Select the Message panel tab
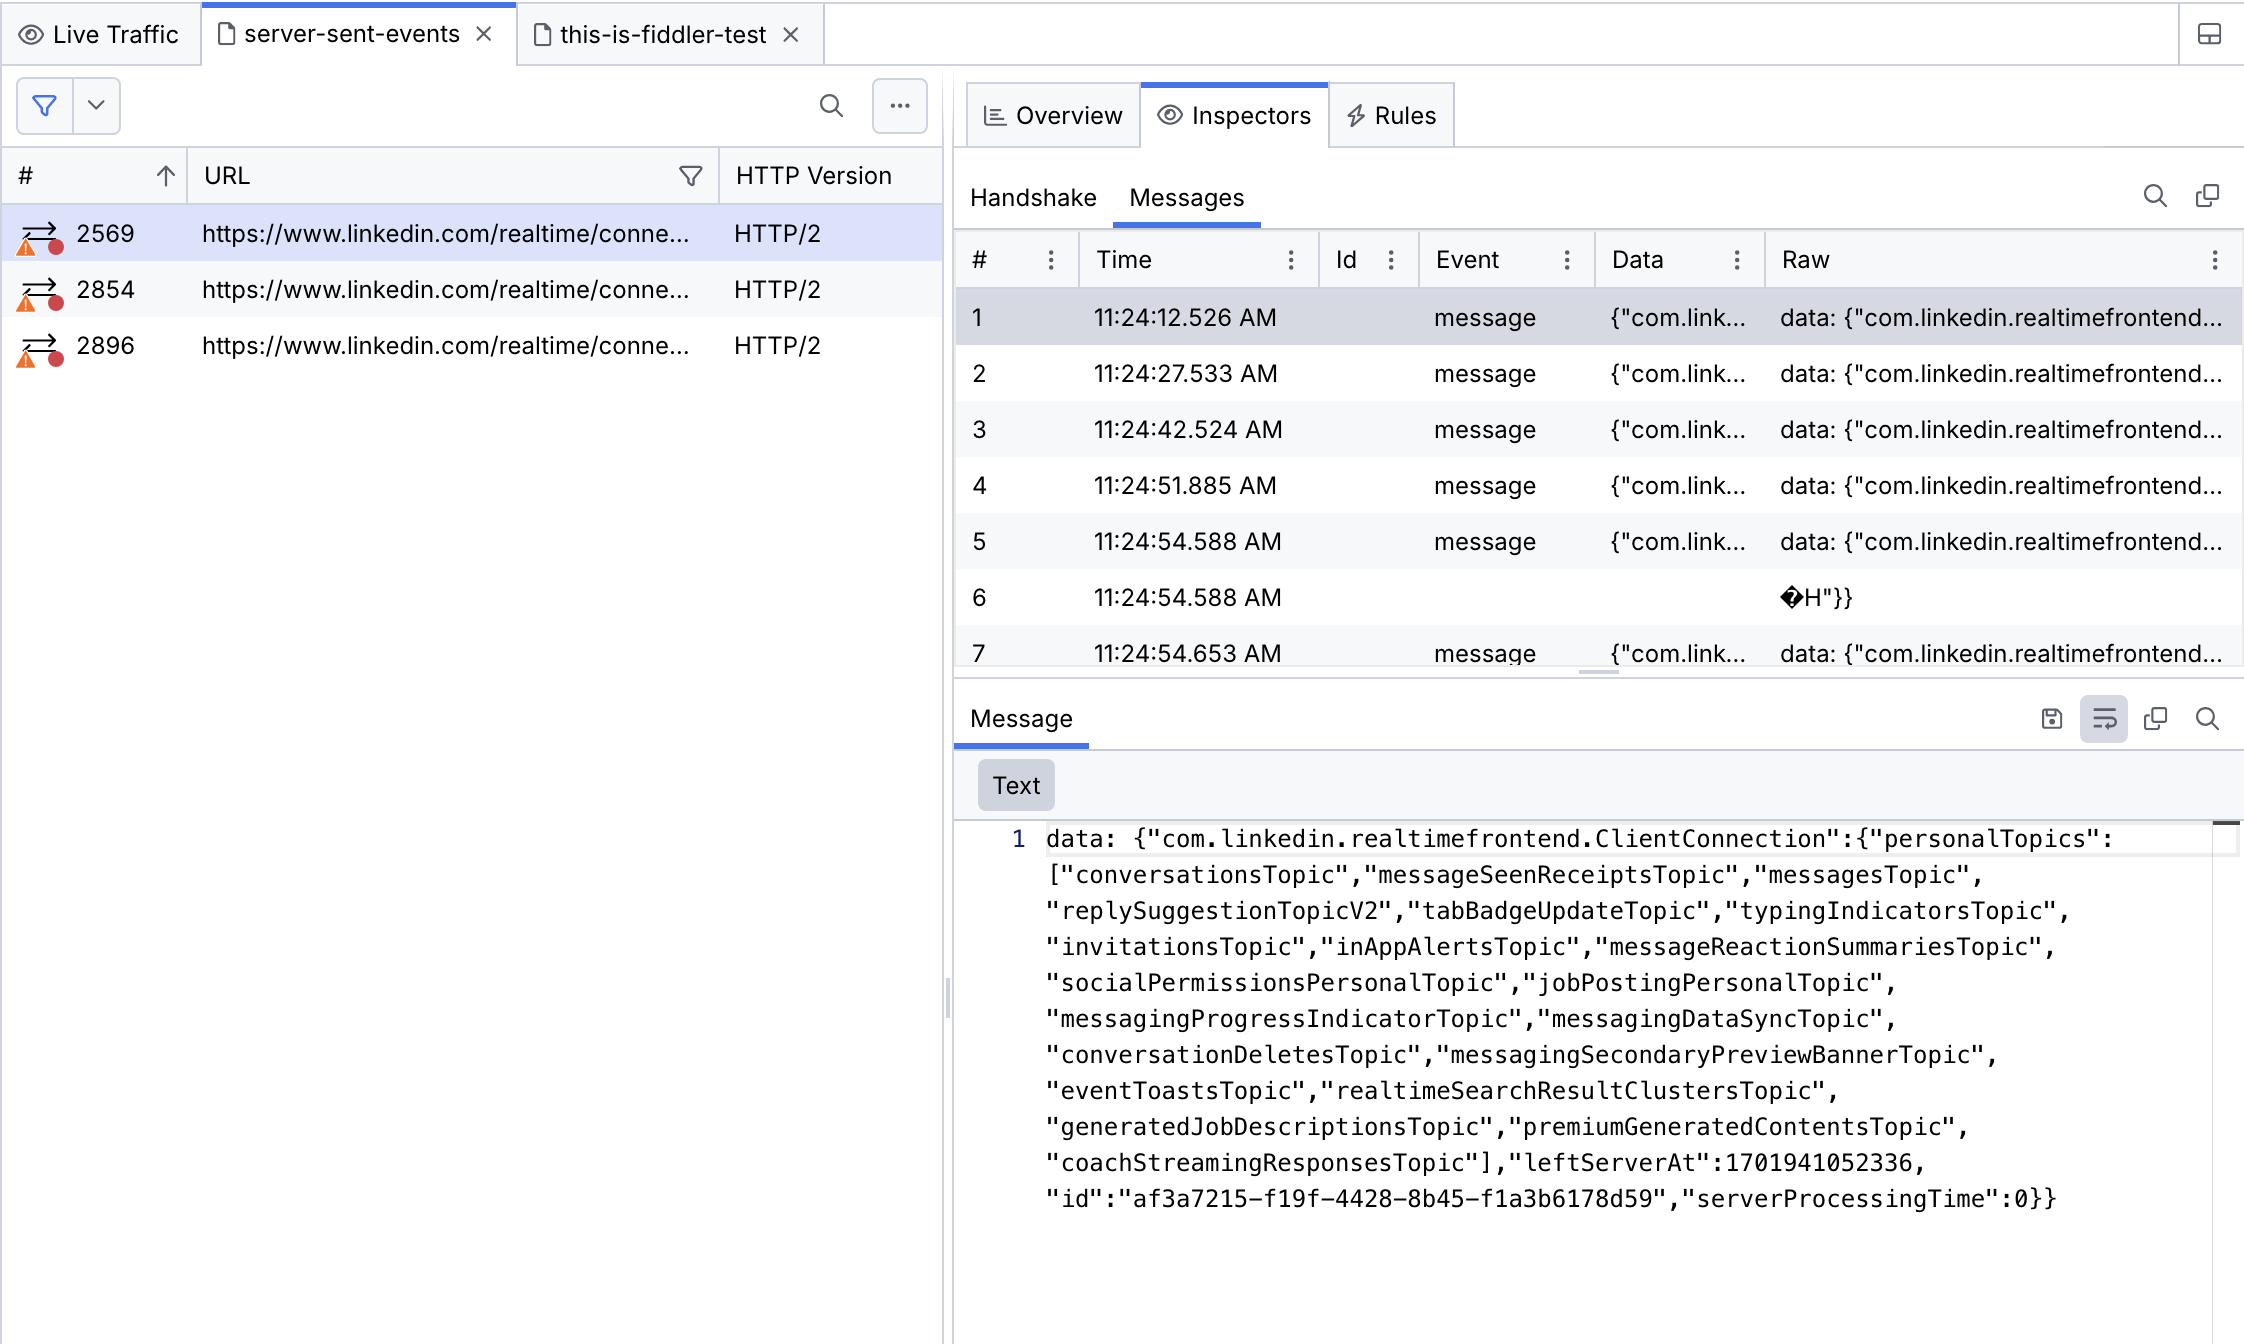The image size is (2244, 1344). [x=1021, y=719]
